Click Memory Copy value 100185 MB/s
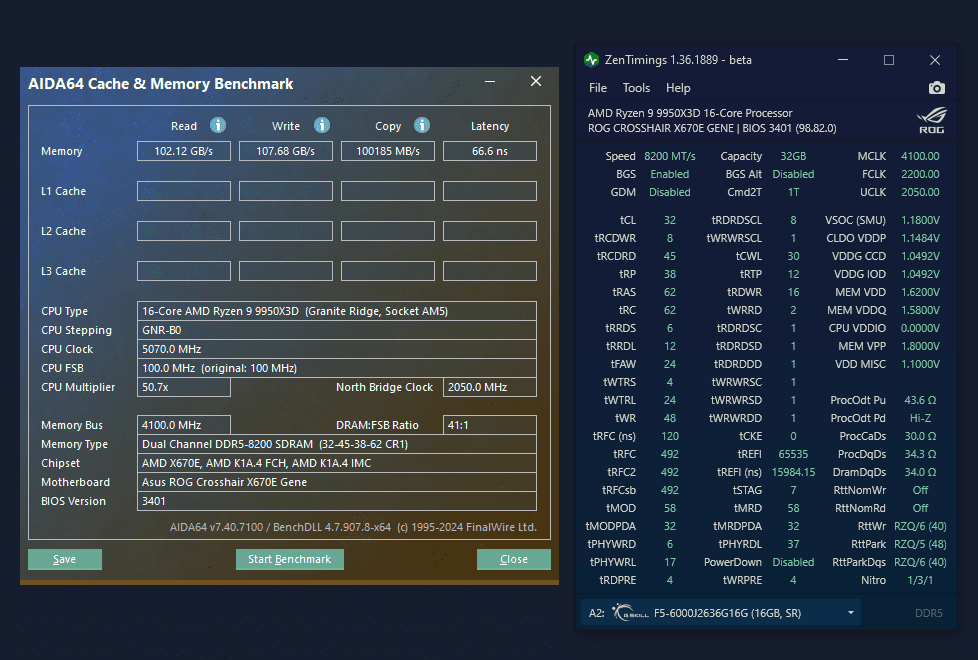This screenshot has width=978, height=660. pos(388,151)
